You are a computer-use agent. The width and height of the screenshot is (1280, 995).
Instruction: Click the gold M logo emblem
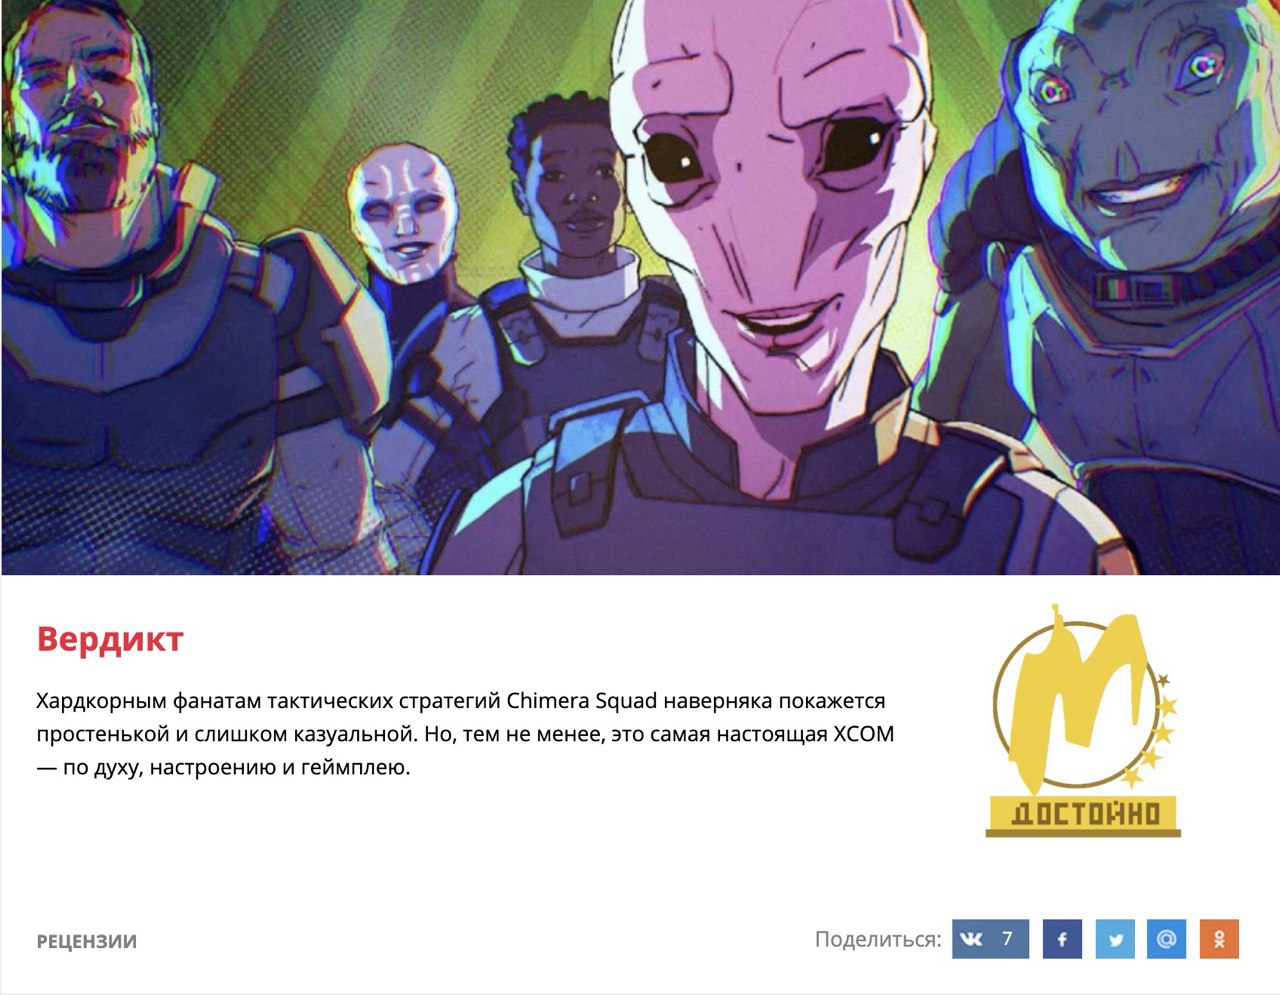coord(1075,695)
